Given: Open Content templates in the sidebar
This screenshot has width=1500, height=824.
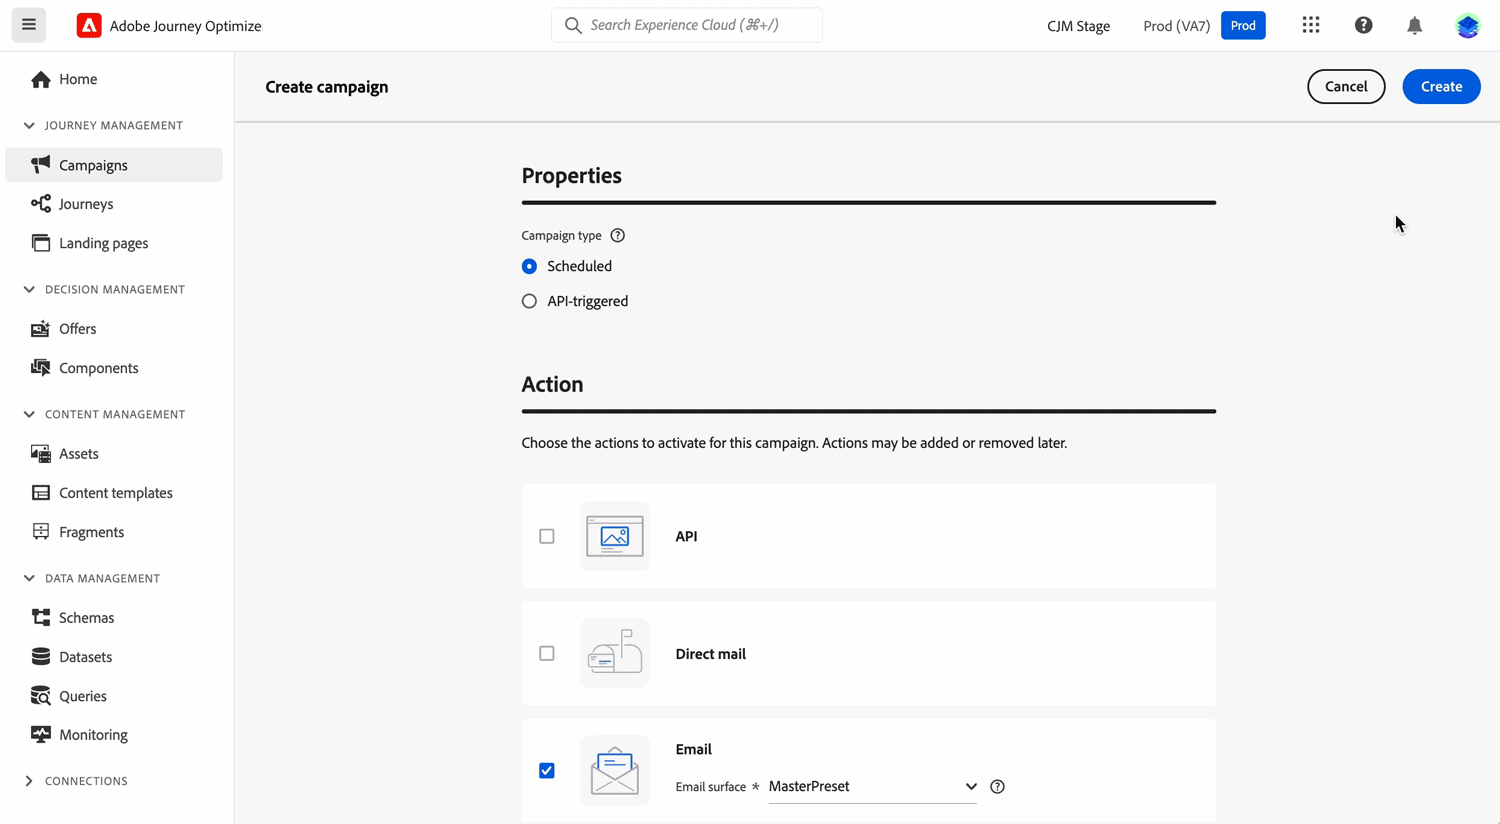Looking at the screenshot, I should 115,493.
